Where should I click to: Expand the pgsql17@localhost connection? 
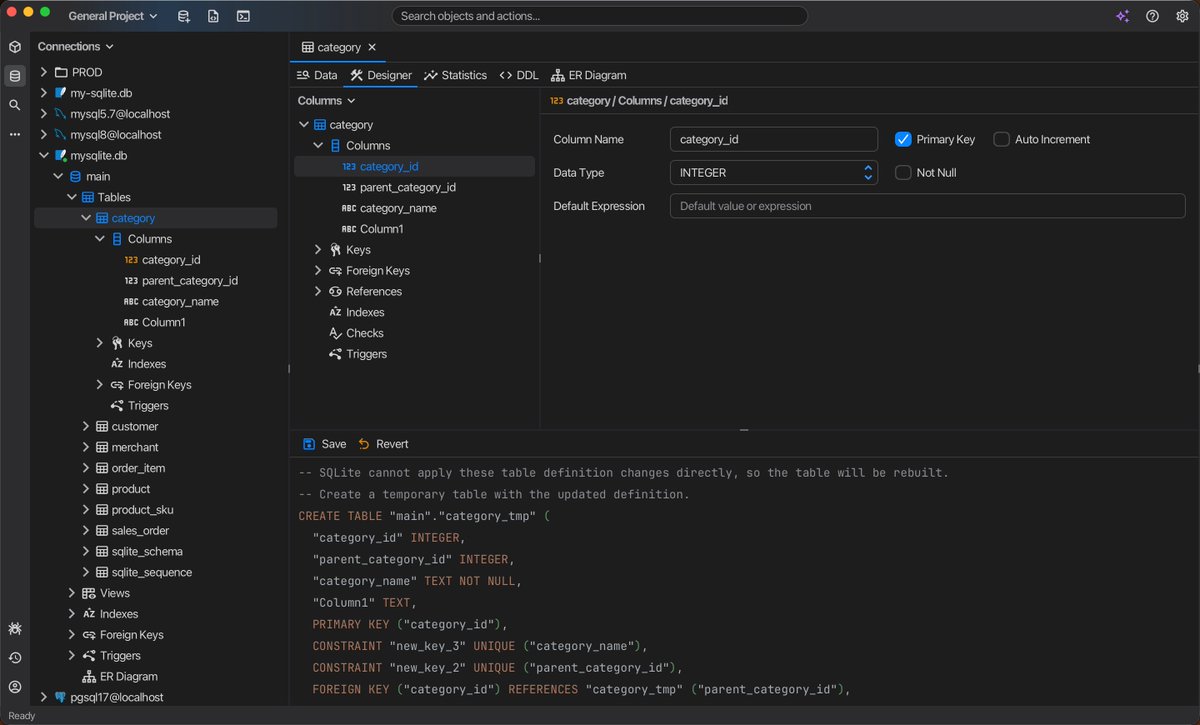coord(44,697)
